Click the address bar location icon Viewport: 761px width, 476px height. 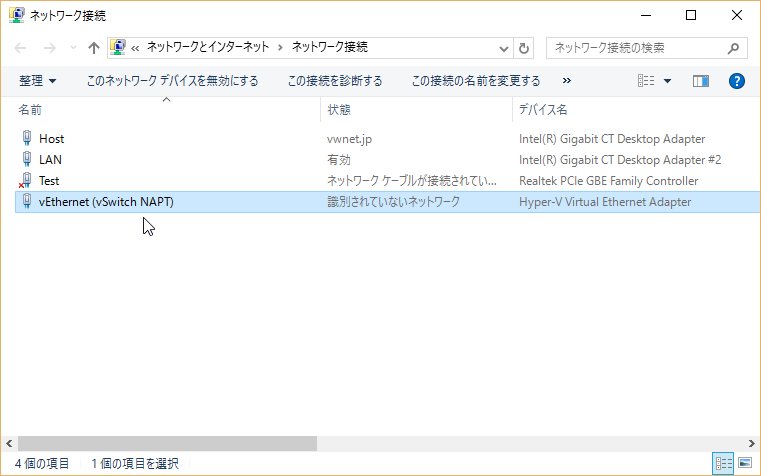tap(118, 47)
